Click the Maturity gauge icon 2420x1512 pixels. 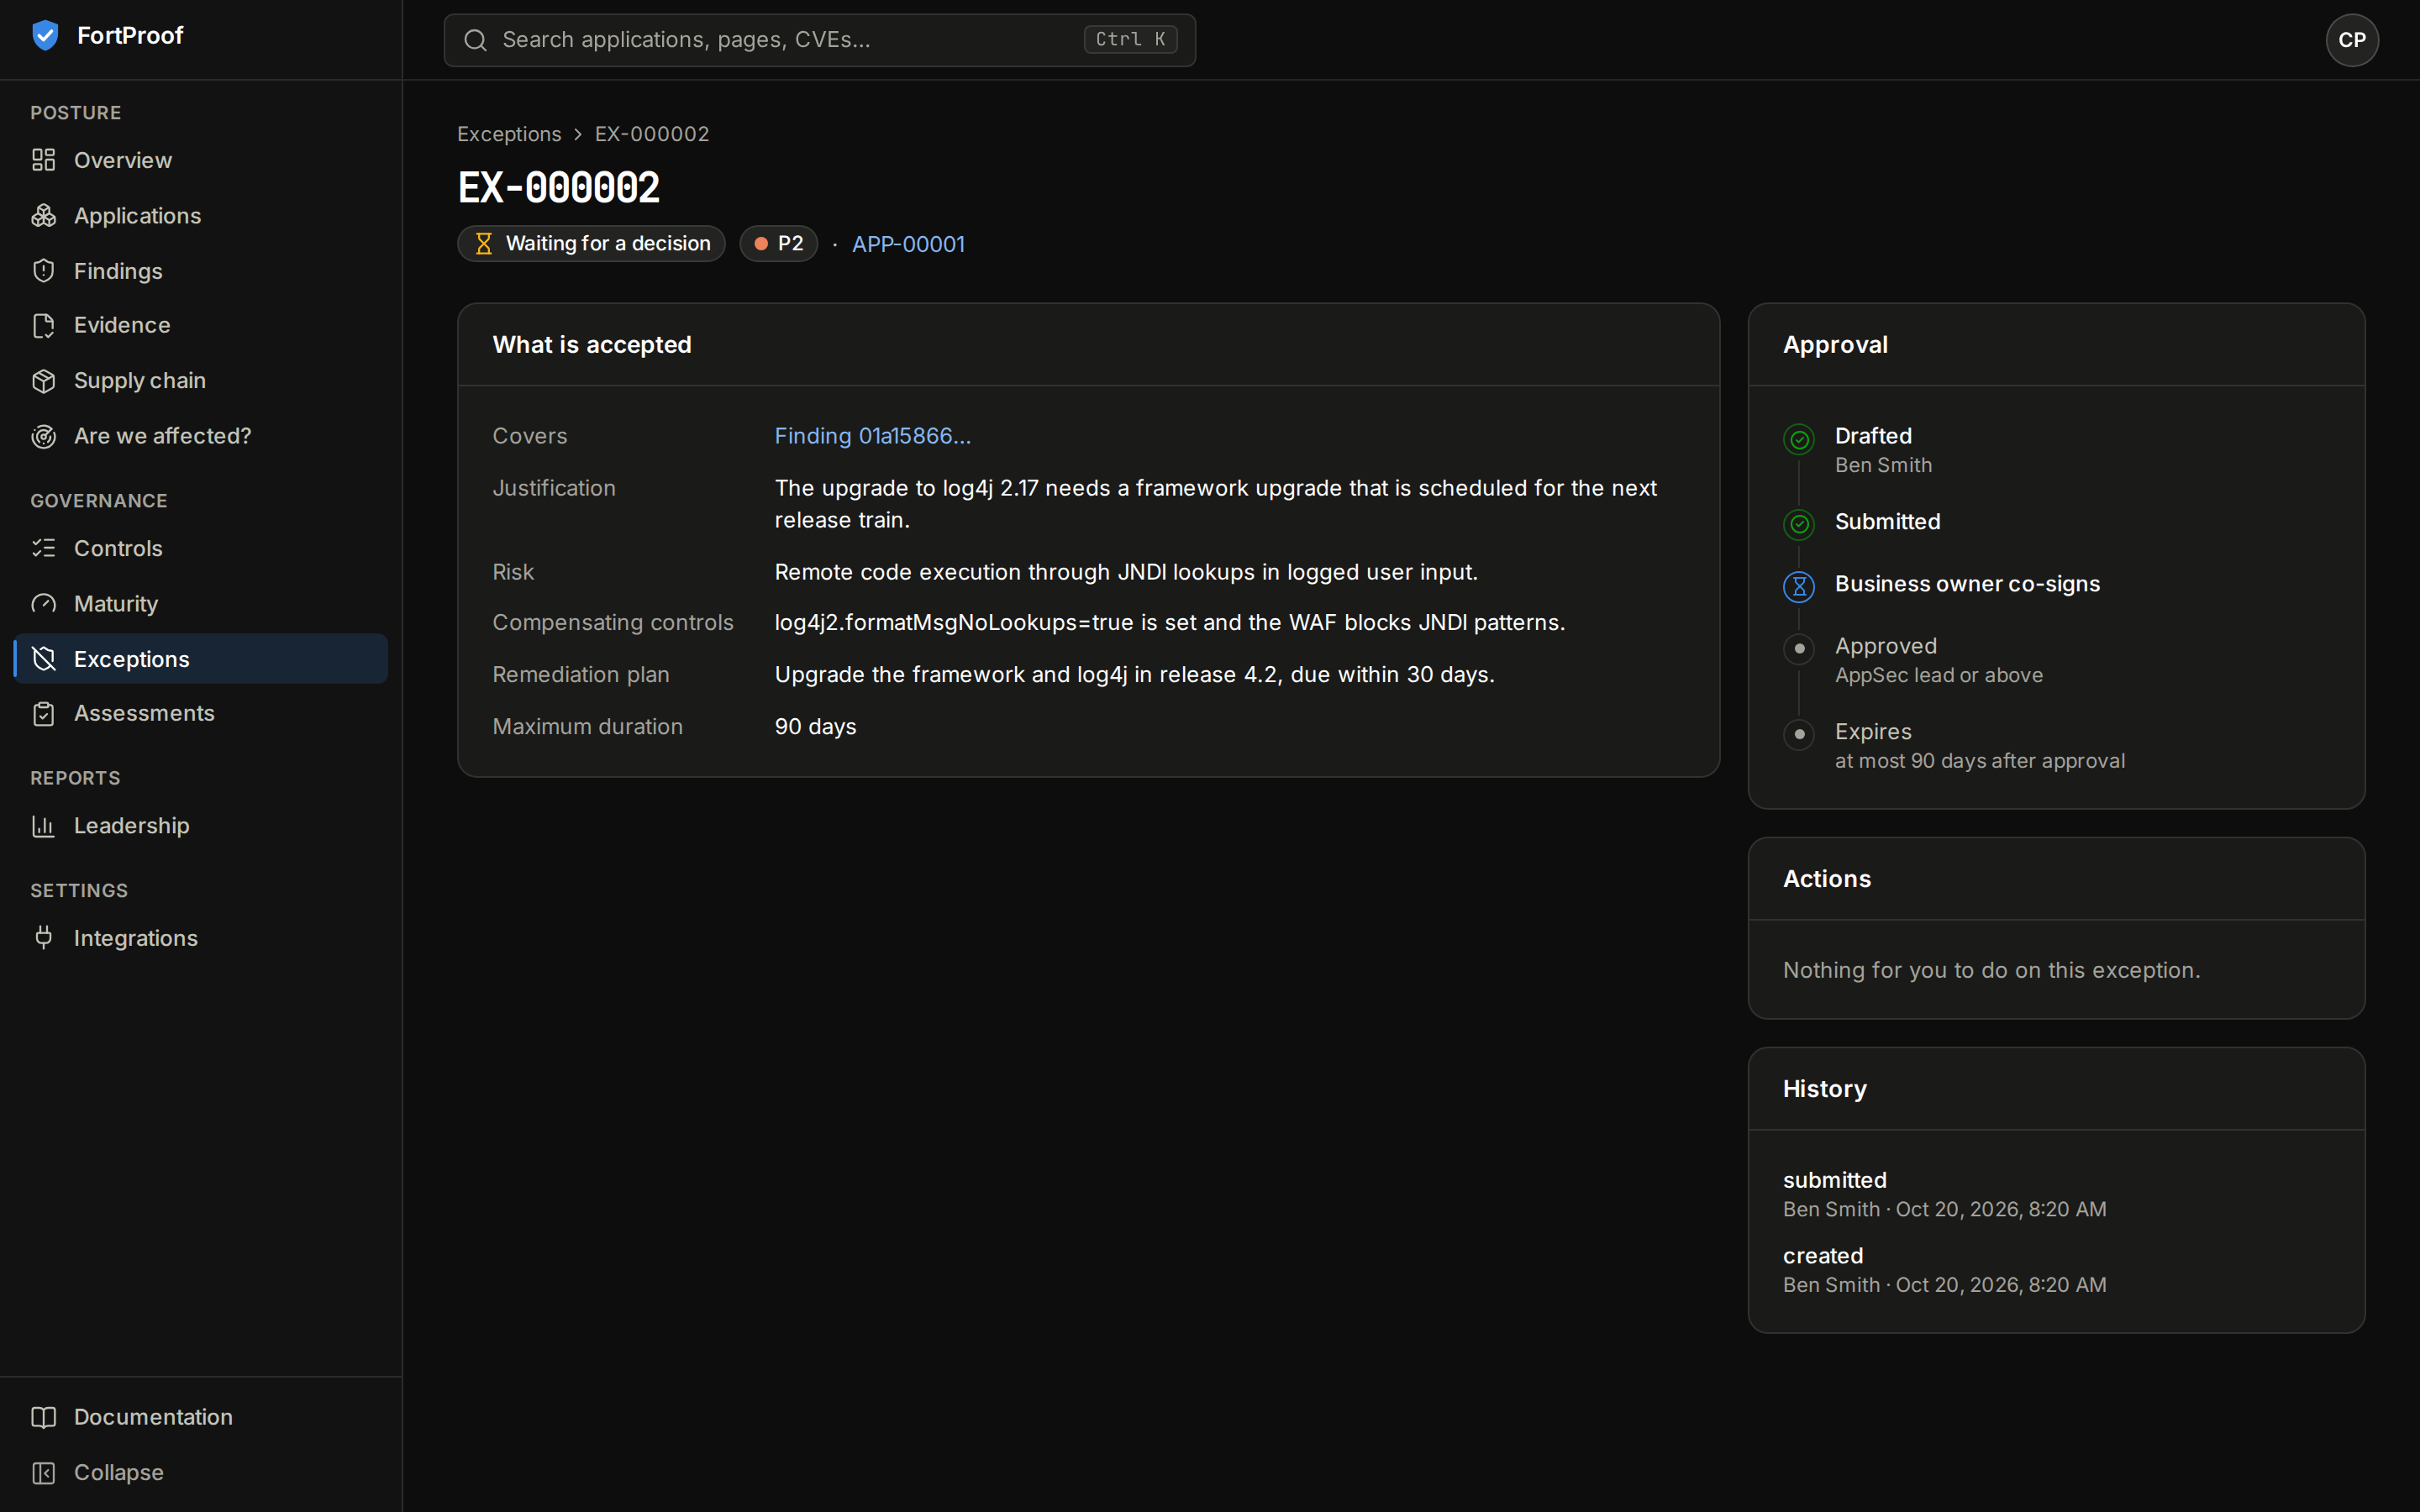click(x=43, y=604)
